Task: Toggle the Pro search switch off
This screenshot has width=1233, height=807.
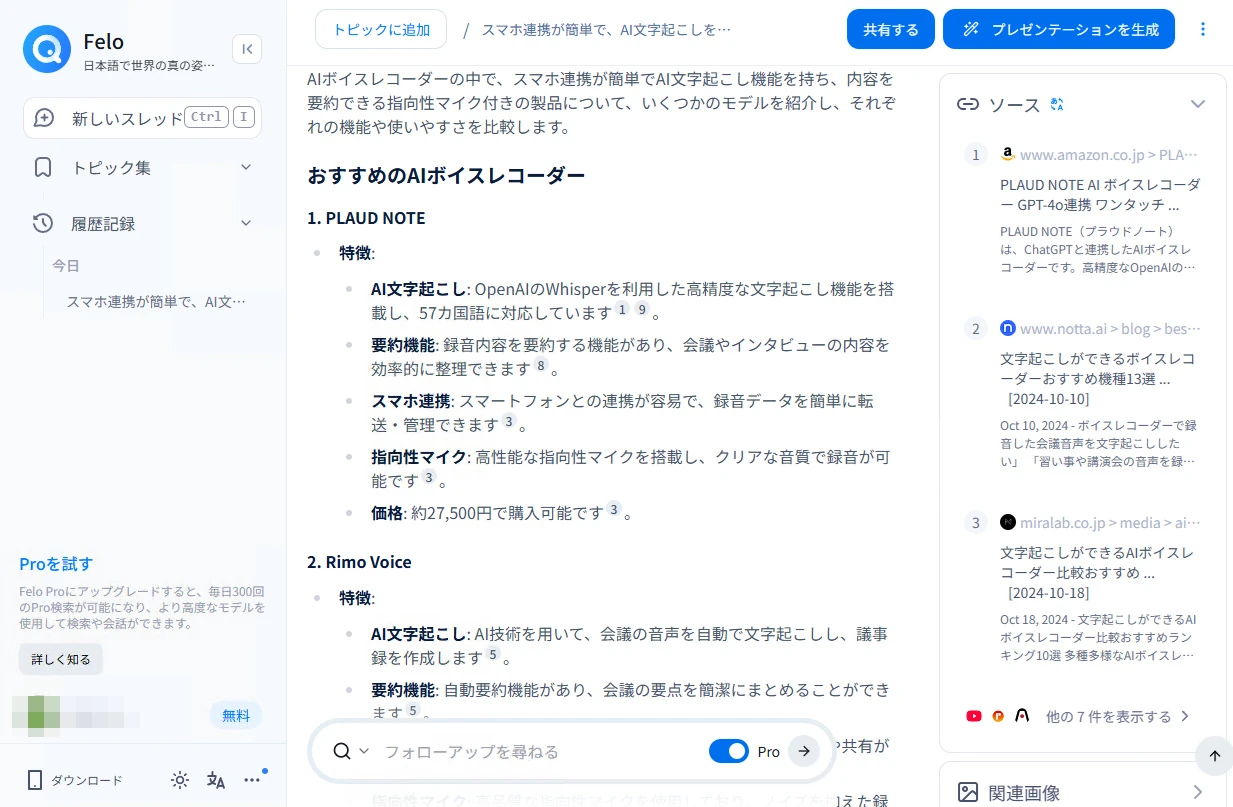Action: click(x=728, y=751)
